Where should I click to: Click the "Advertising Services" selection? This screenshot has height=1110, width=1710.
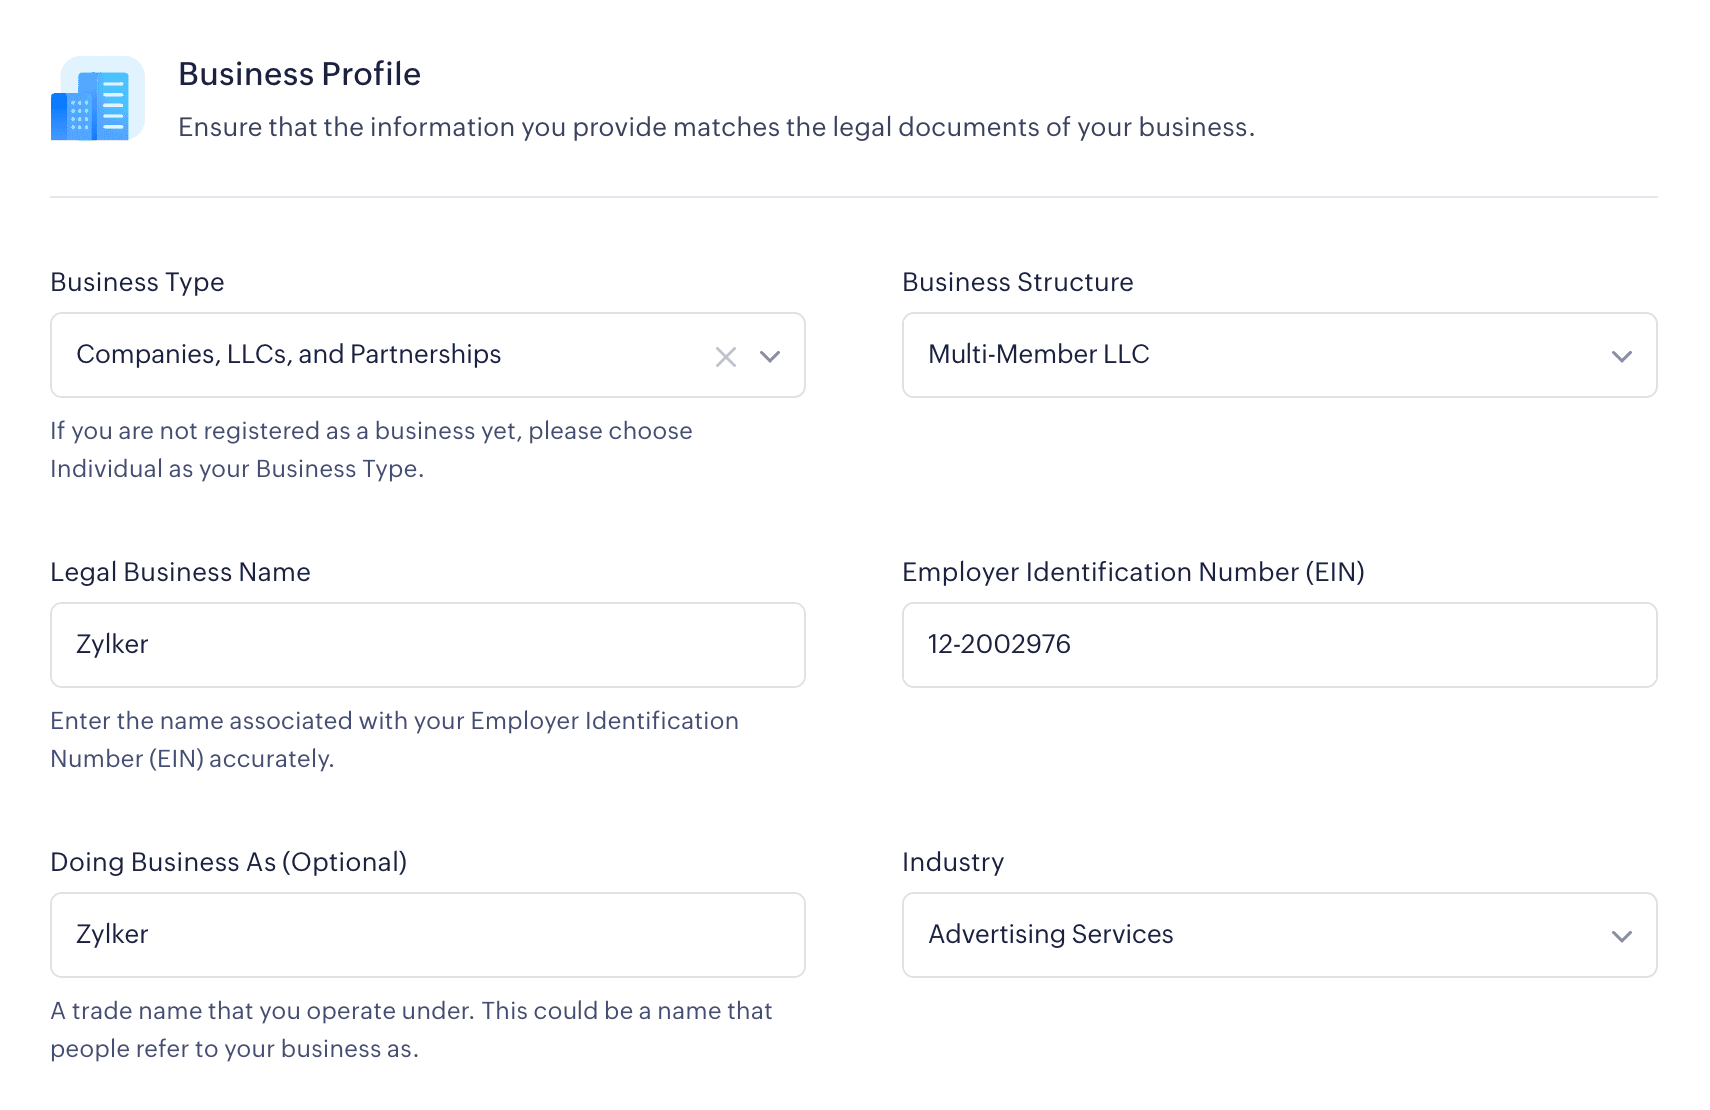1051,935
